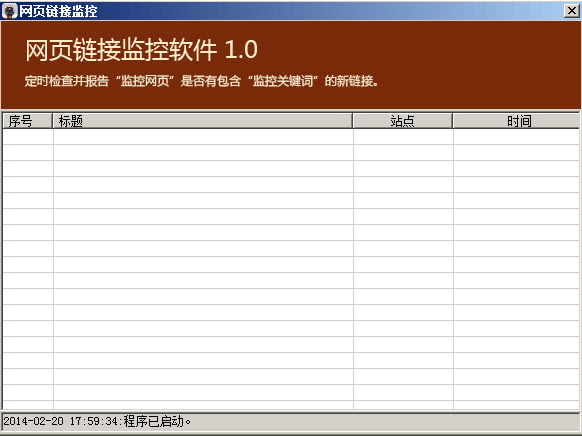Click the banner description about 监控关键词

coord(202,81)
